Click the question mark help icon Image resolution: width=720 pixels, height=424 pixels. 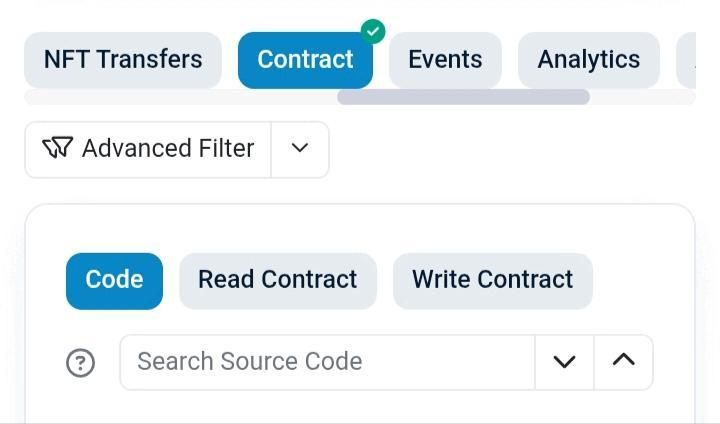(80, 362)
